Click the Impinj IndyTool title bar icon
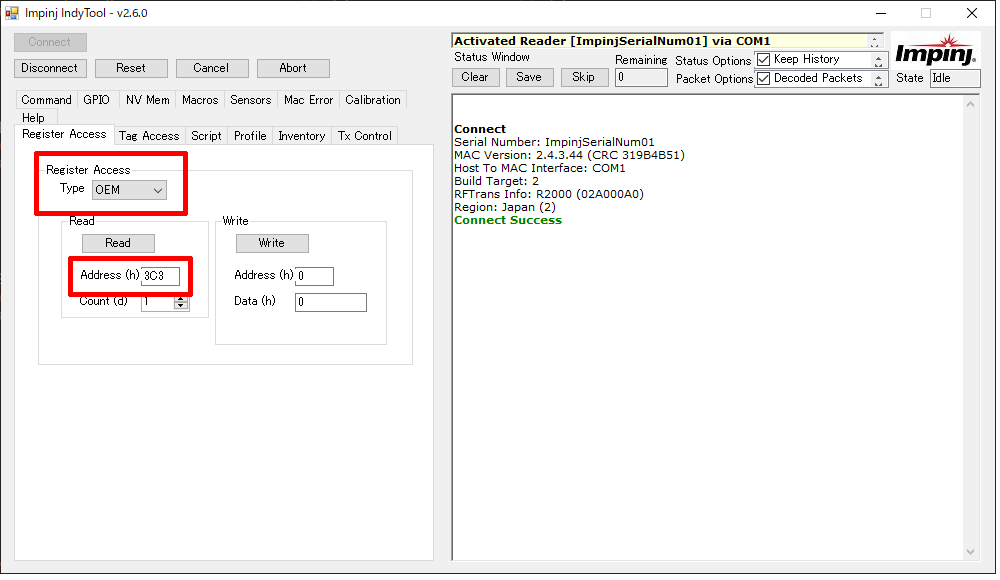The height and width of the screenshot is (580, 1000). point(11,13)
